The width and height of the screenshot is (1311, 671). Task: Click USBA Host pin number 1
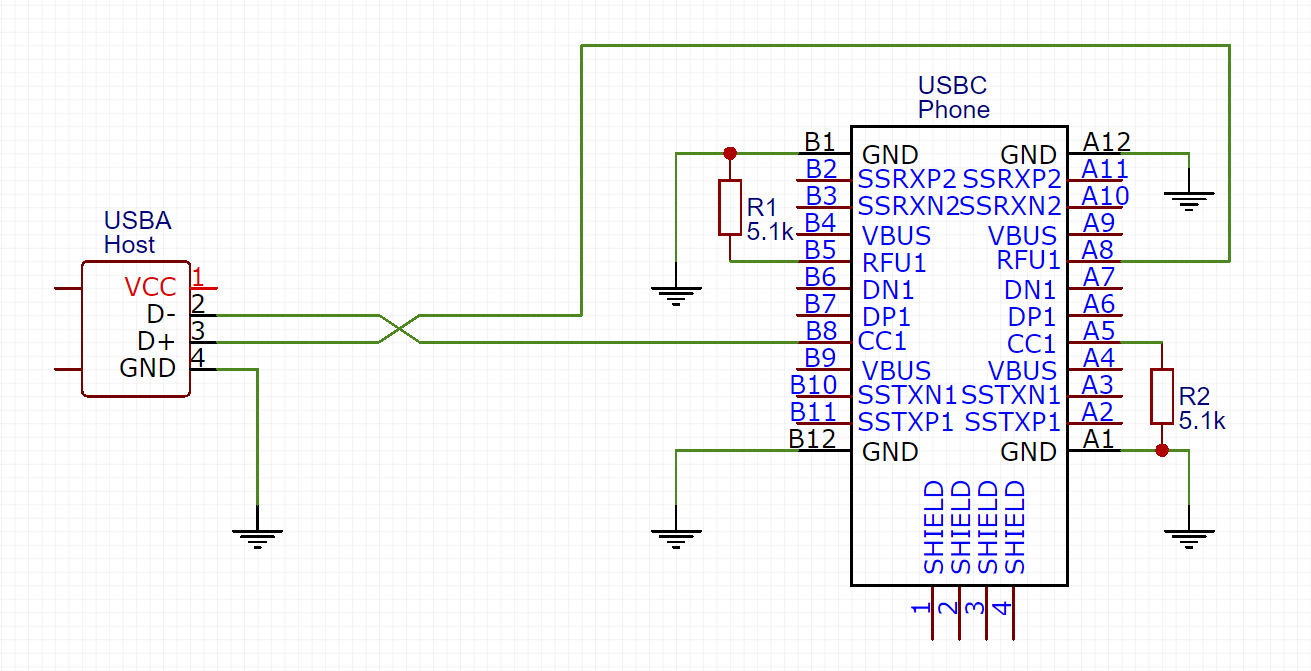click(x=198, y=276)
